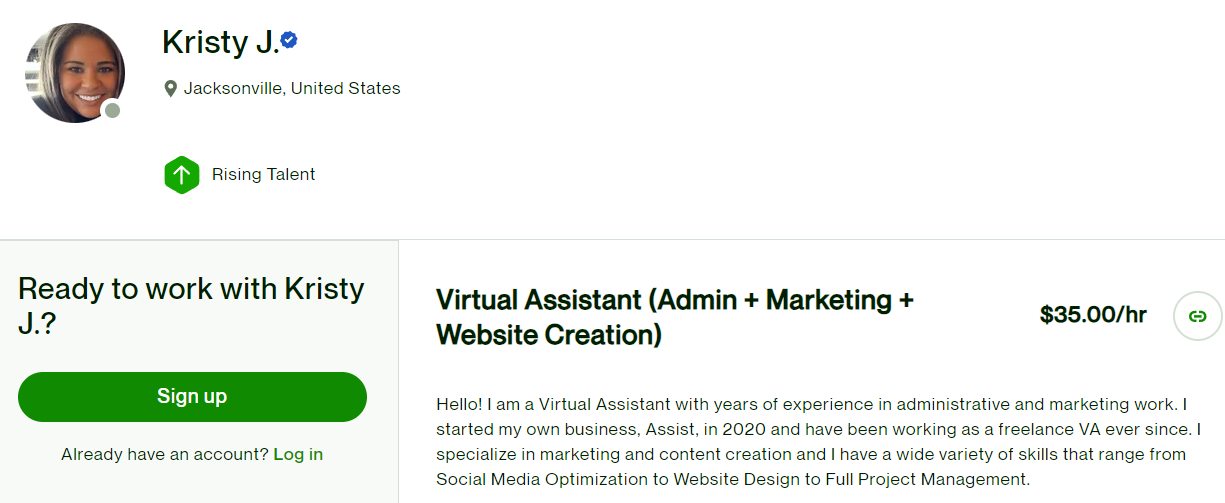Click the green Rising Talent hexagon badge
This screenshot has width=1225, height=503.
click(x=181, y=175)
